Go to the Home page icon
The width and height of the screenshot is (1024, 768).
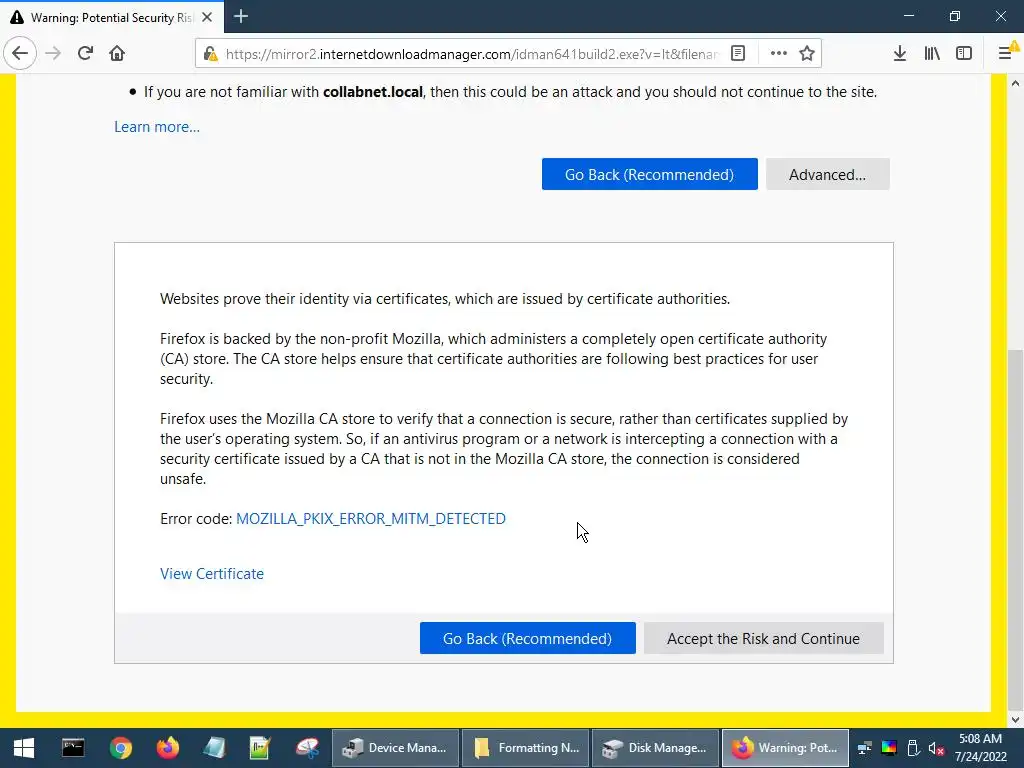(117, 54)
